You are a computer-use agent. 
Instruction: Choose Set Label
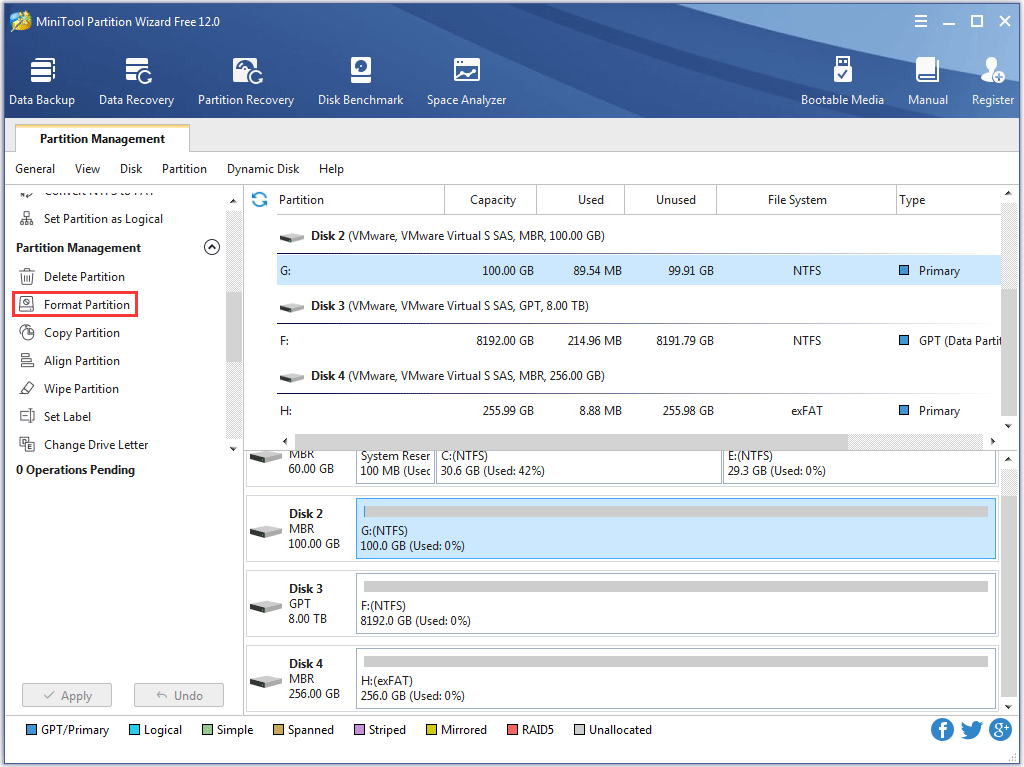(x=55, y=416)
